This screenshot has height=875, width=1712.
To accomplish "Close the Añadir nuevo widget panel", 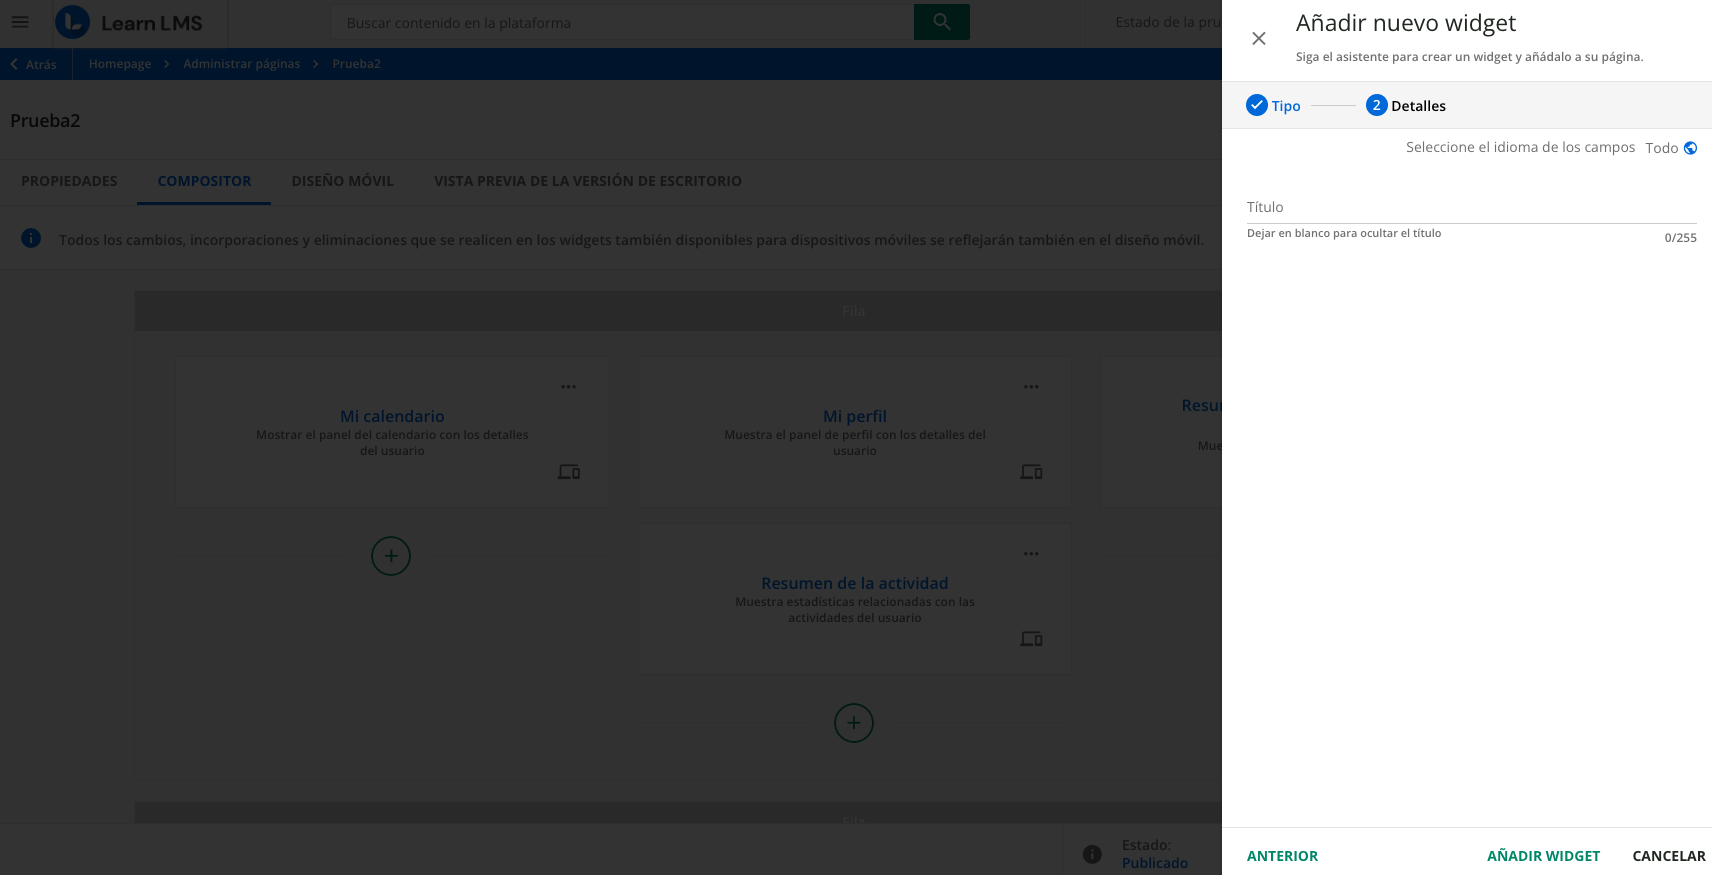I will tap(1259, 38).
